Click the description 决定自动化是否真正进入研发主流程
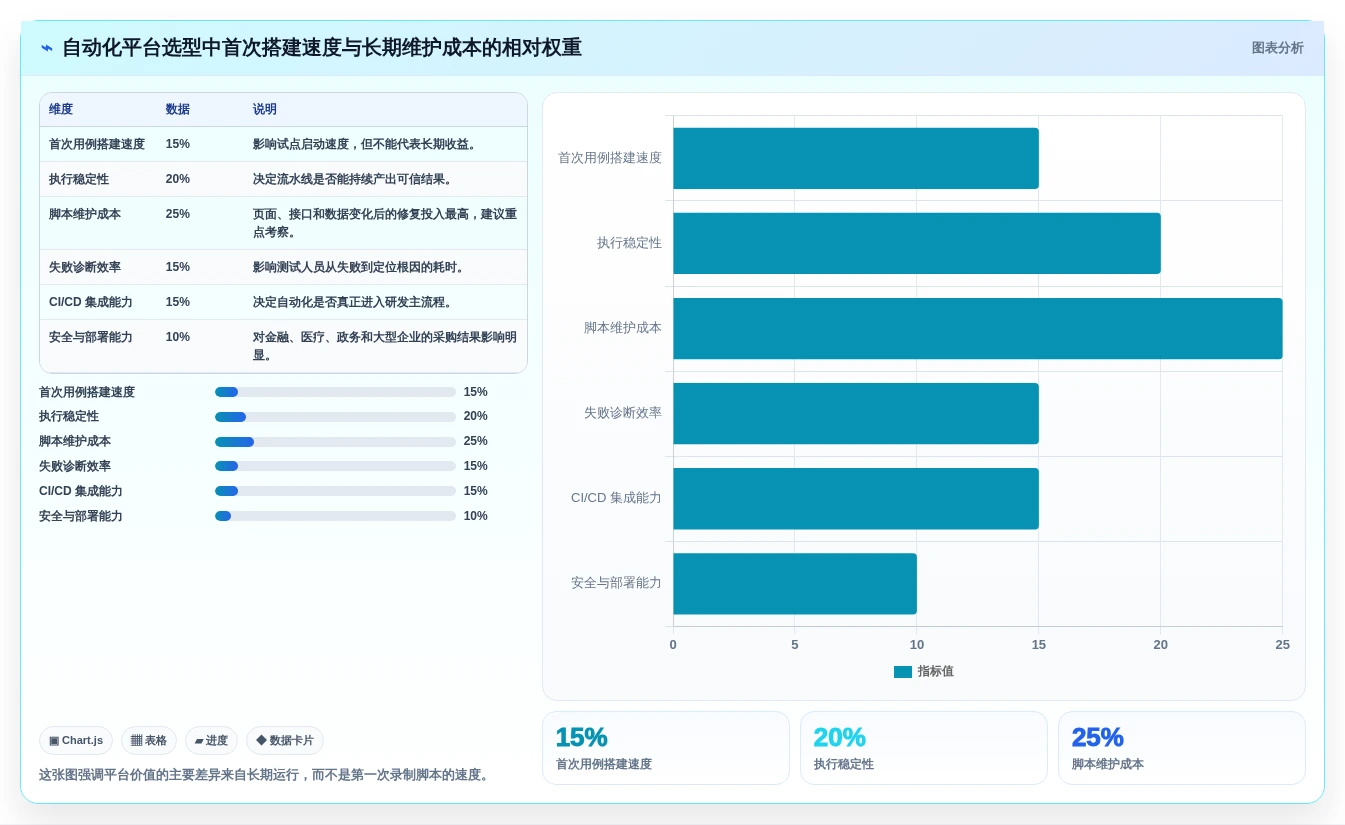The height and width of the screenshot is (825, 1345). pos(353,302)
